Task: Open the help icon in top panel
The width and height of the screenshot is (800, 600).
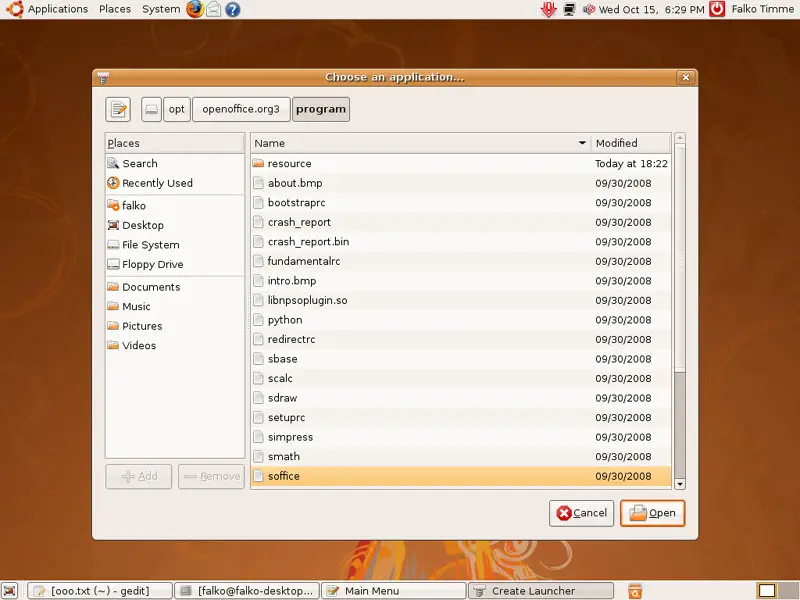Action: 232,9
